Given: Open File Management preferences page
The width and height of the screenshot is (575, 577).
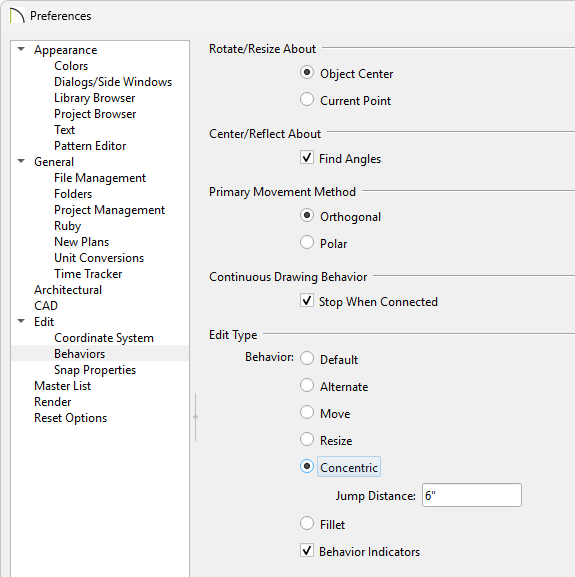Looking at the screenshot, I should [x=100, y=178].
